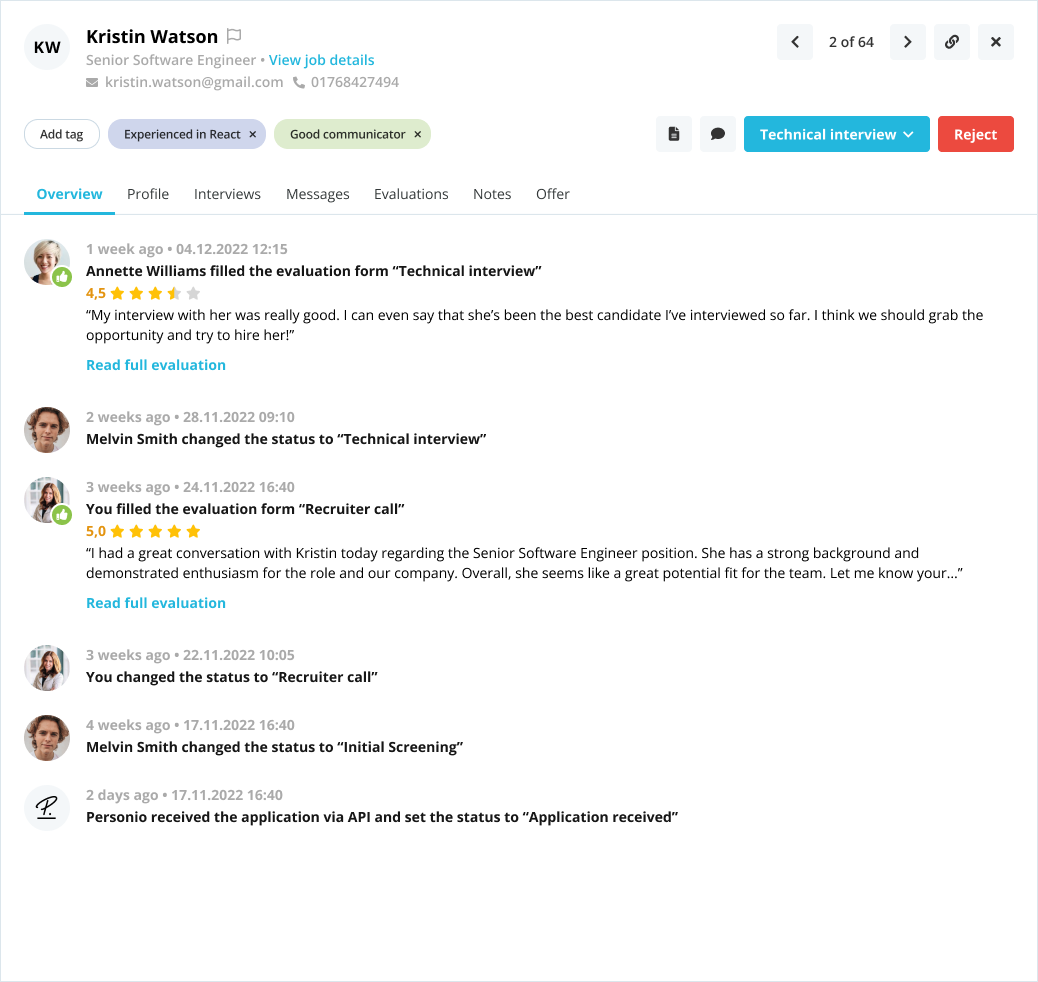
Task: Click the envelope icon beside the email
Action: tap(92, 83)
